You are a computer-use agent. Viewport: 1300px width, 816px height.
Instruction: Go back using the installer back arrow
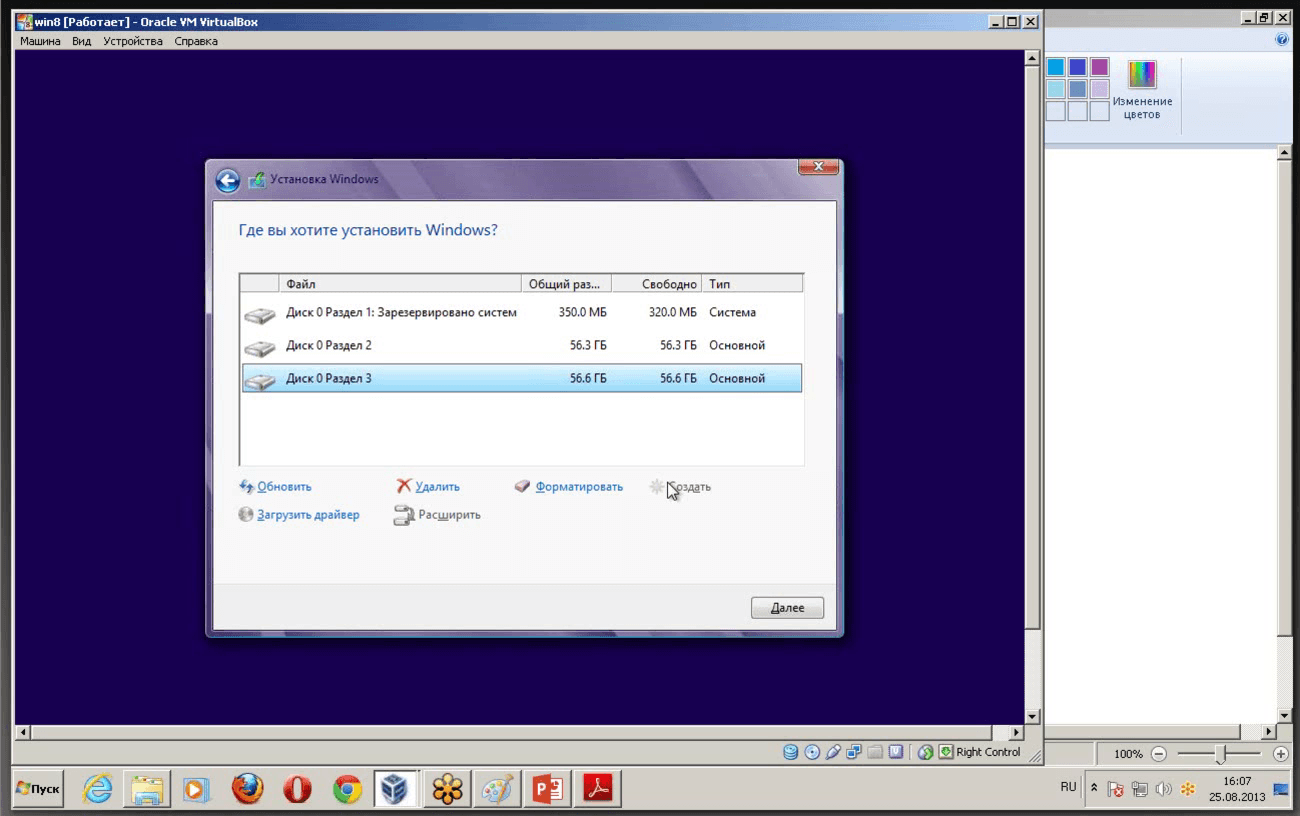227,180
